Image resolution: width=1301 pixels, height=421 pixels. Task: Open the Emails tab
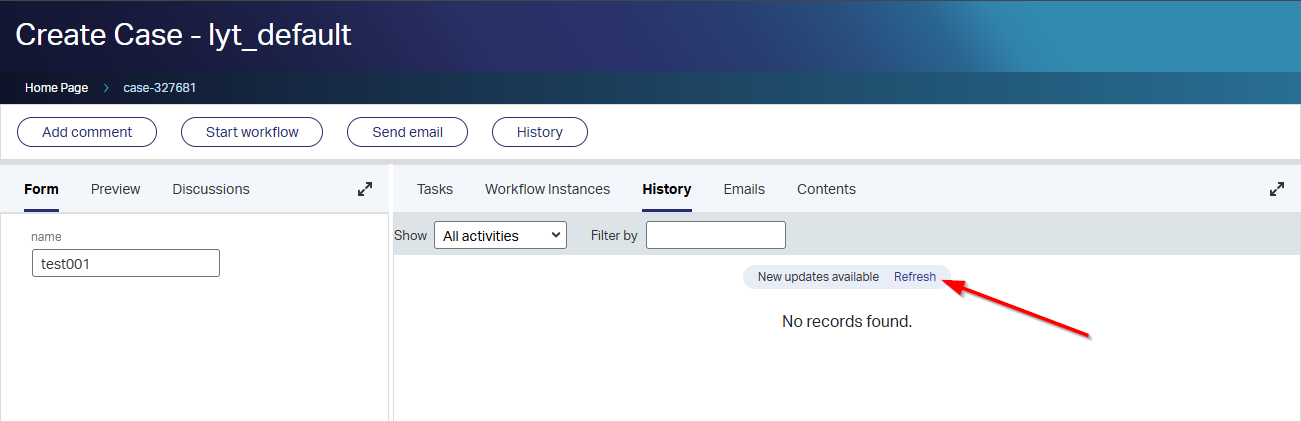tap(744, 189)
